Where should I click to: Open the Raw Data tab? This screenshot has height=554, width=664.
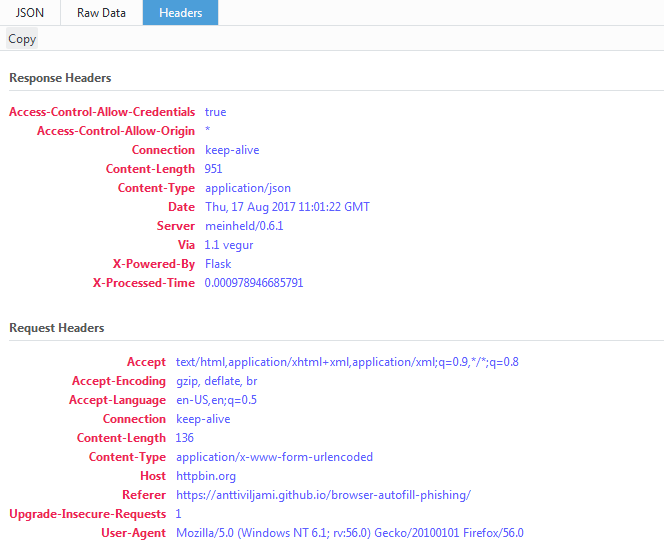coord(102,13)
